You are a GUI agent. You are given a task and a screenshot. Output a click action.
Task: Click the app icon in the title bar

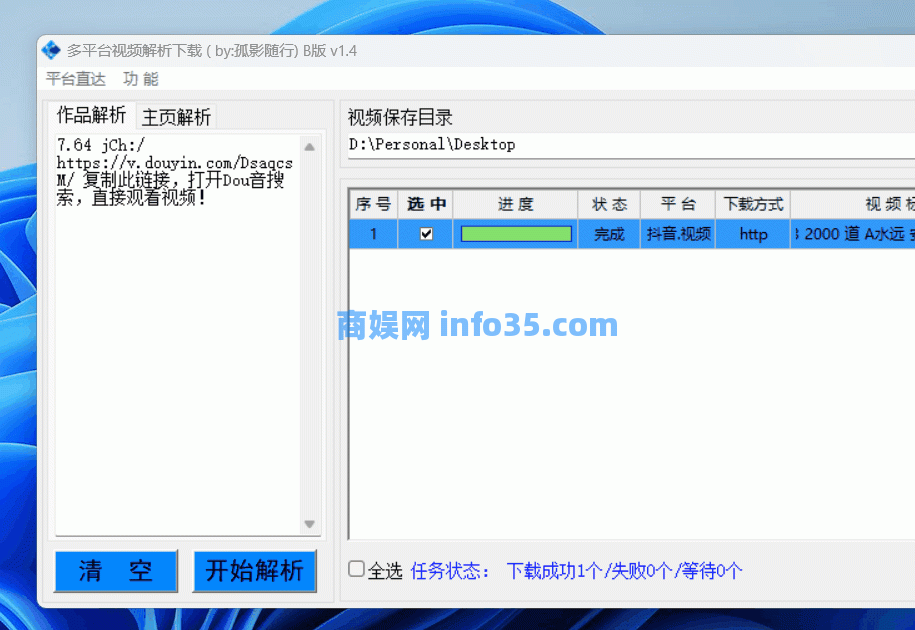[50, 49]
